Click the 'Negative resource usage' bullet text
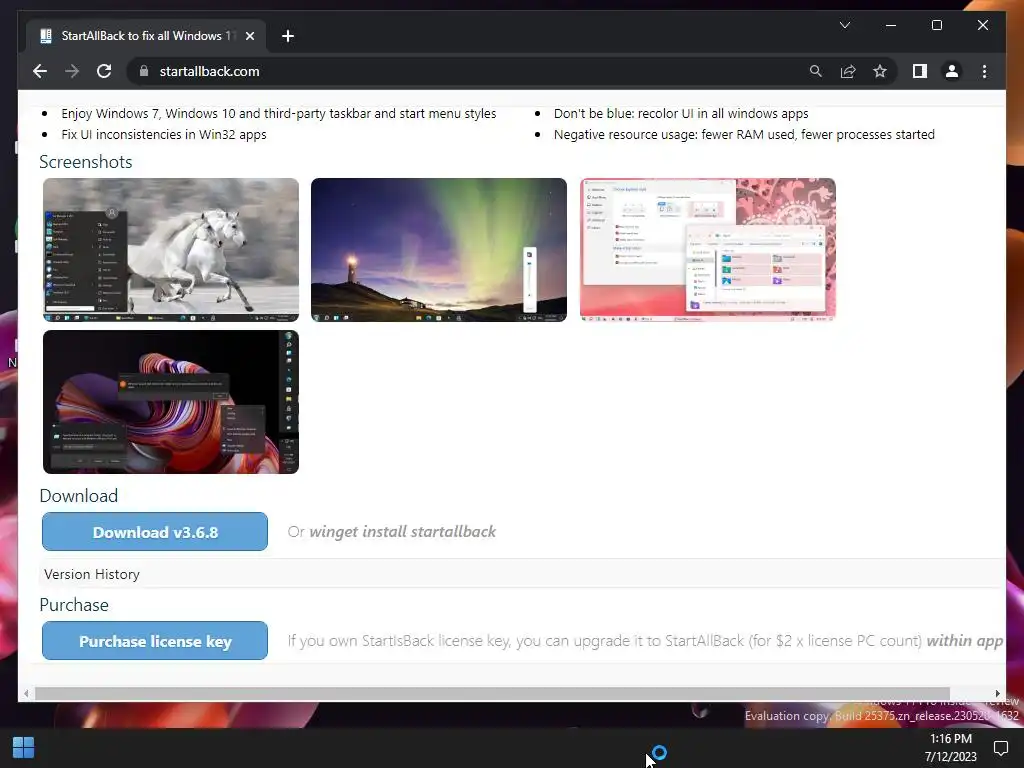The height and width of the screenshot is (768, 1024). [x=744, y=135]
